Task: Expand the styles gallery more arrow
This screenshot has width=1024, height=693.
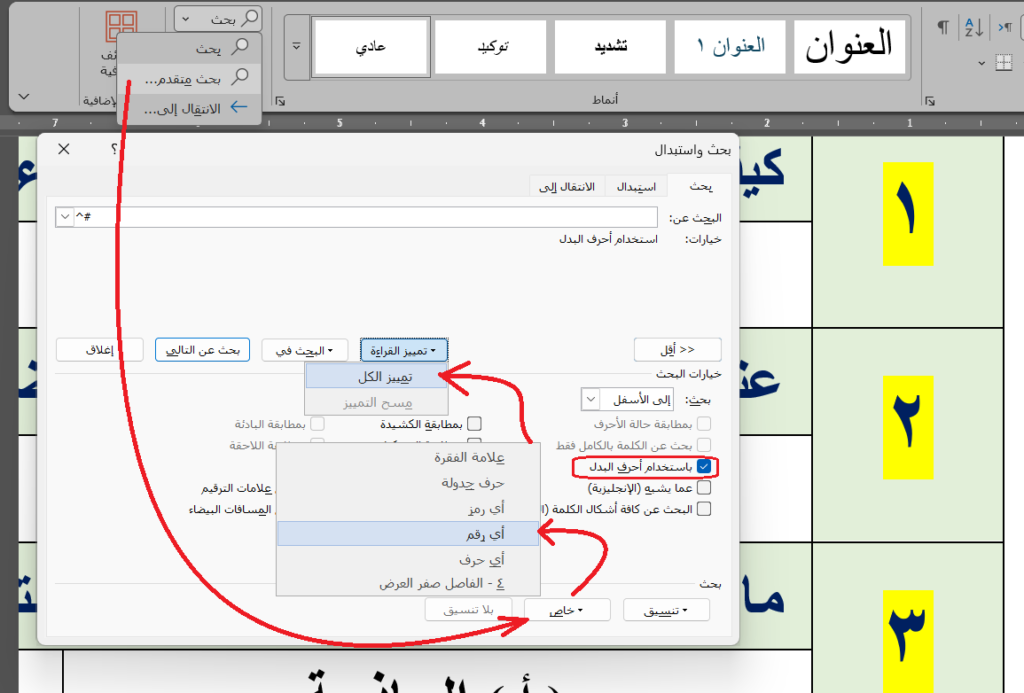Action: point(296,46)
